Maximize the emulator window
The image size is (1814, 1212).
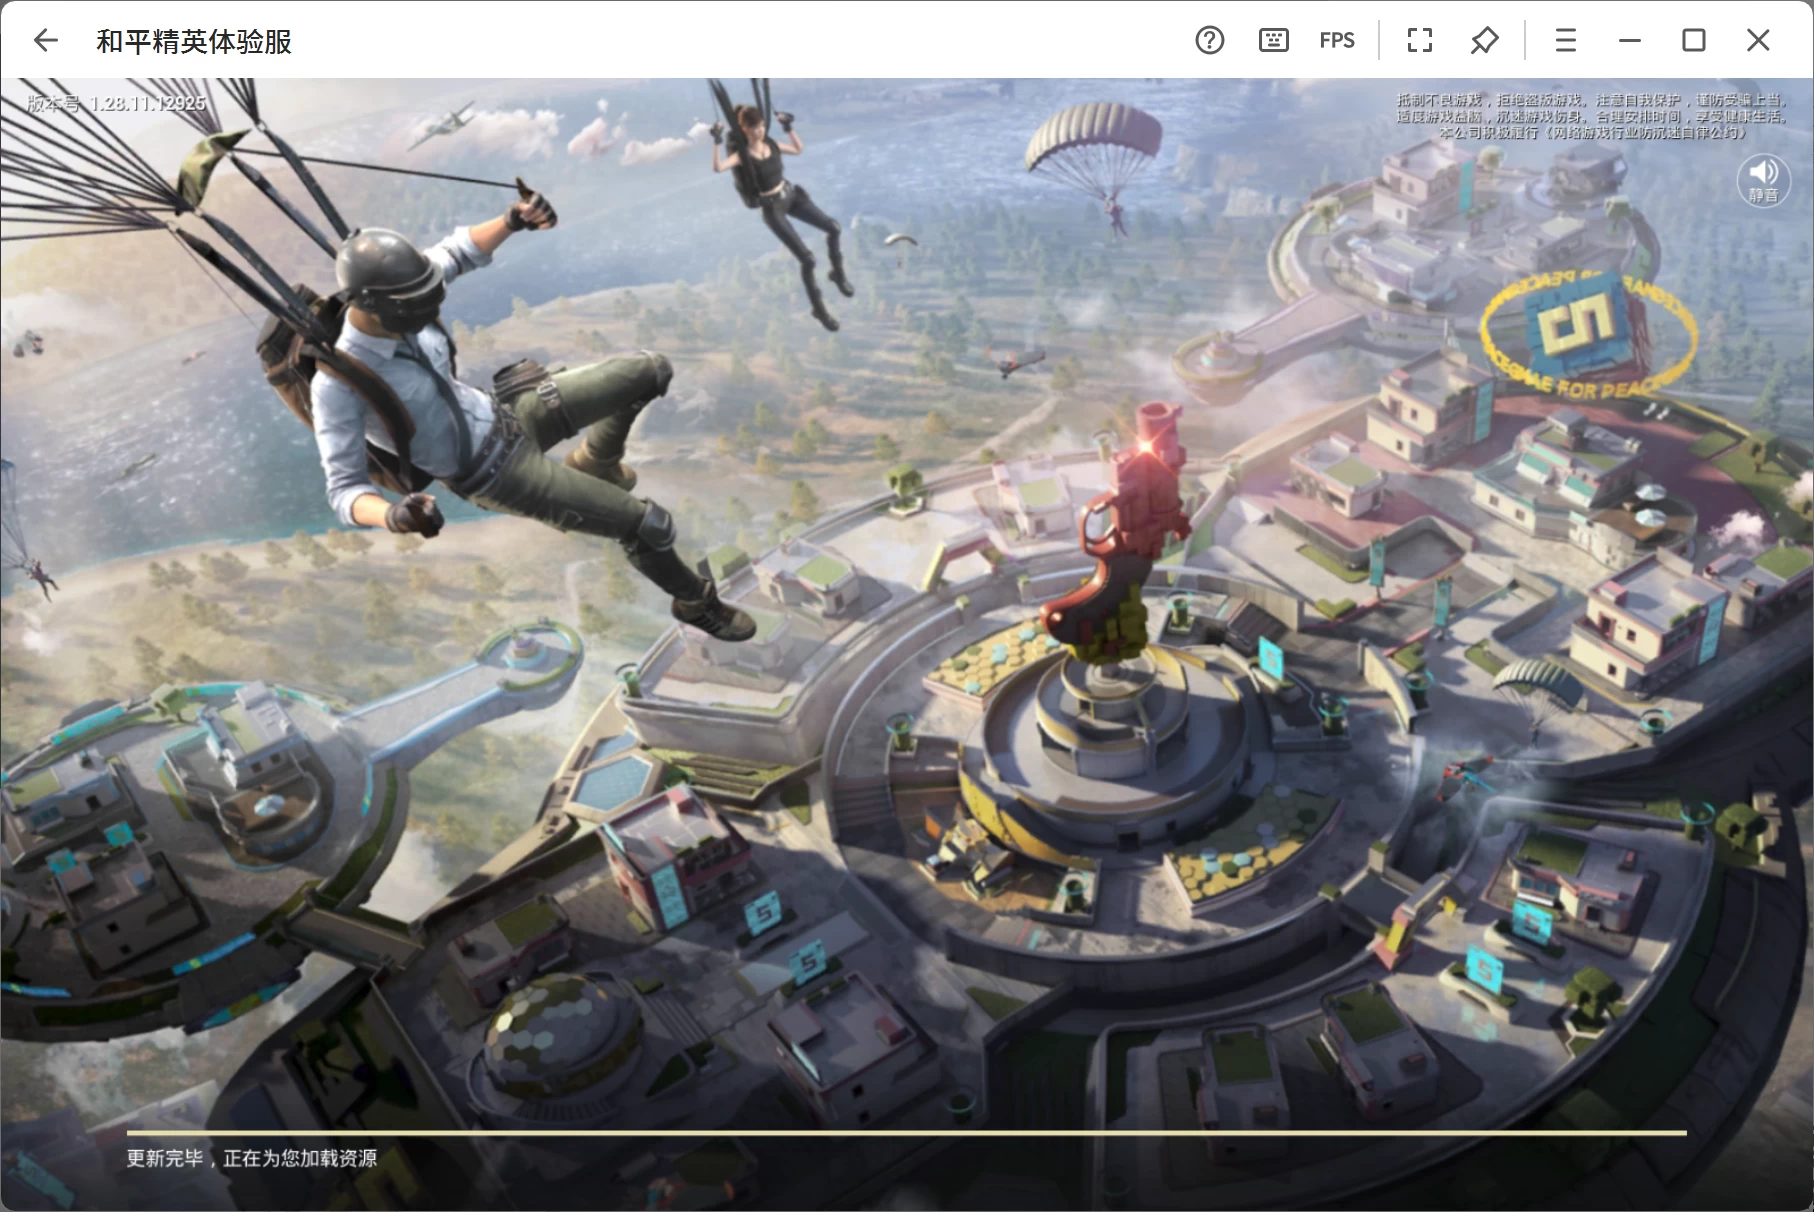coord(1693,40)
